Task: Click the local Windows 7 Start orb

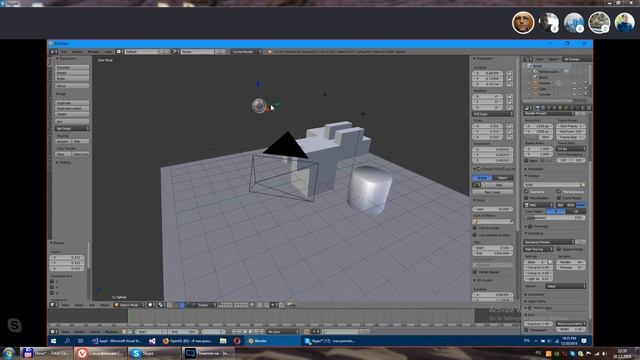Action: click(9, 353)
